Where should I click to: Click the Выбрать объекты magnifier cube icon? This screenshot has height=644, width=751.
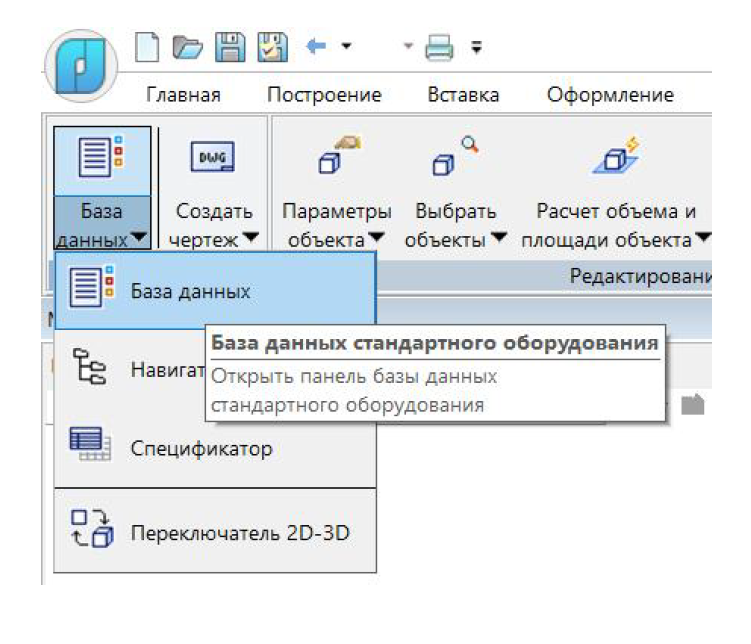455,156
